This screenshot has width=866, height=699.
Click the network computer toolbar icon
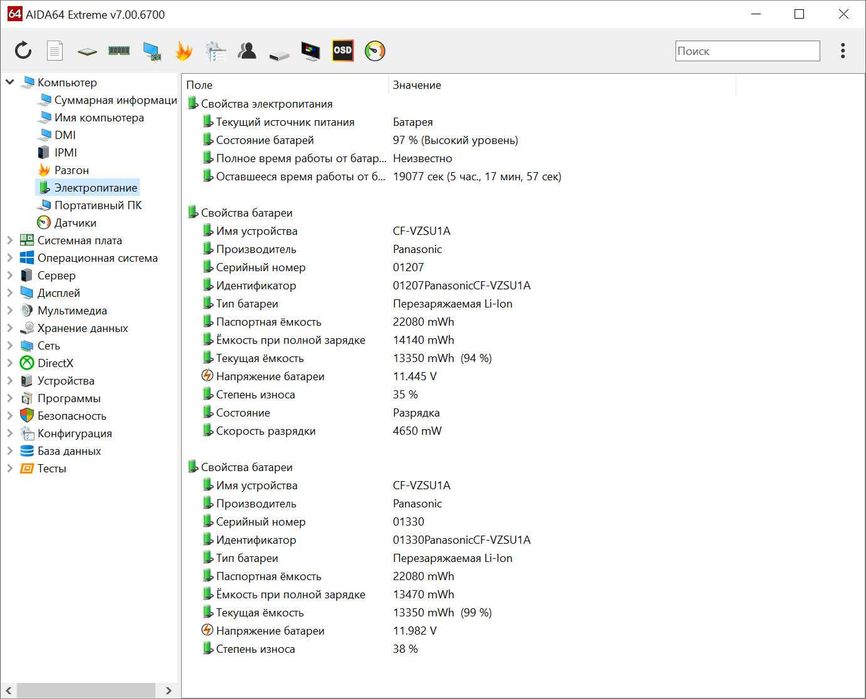click(x=151, y=51)
